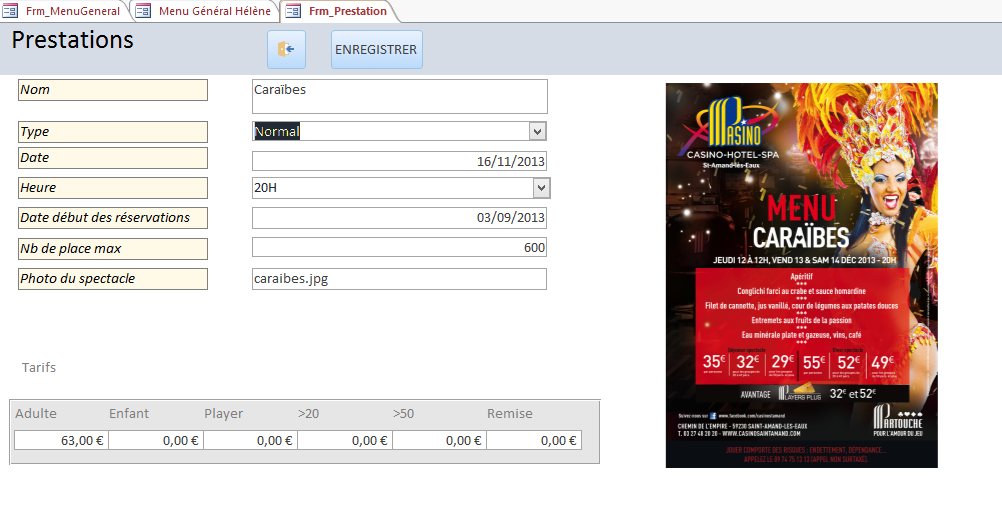
Task: Click the >50 column header
Action: click(x=403, y=413)
